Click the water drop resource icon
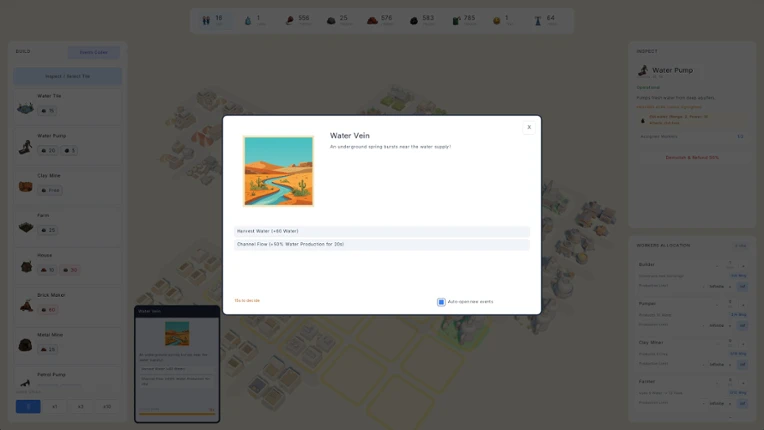The height and width of the screenshot is (430, 764). point(248,20)
